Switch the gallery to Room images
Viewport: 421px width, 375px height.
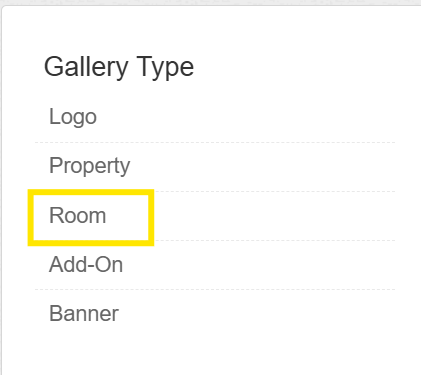[78, 215]
